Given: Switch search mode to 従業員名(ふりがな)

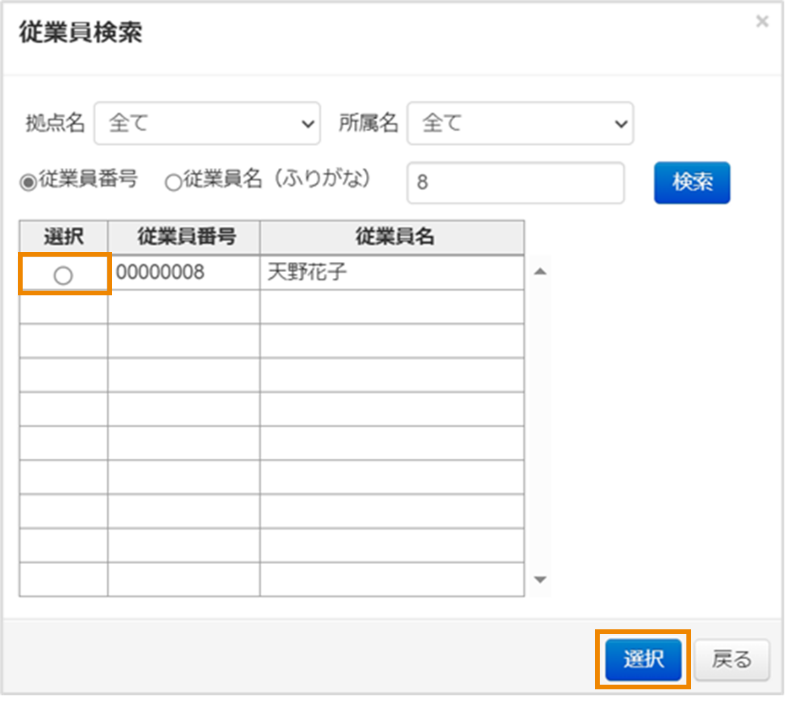Looking at the screenshot, I should click(173, 182).
